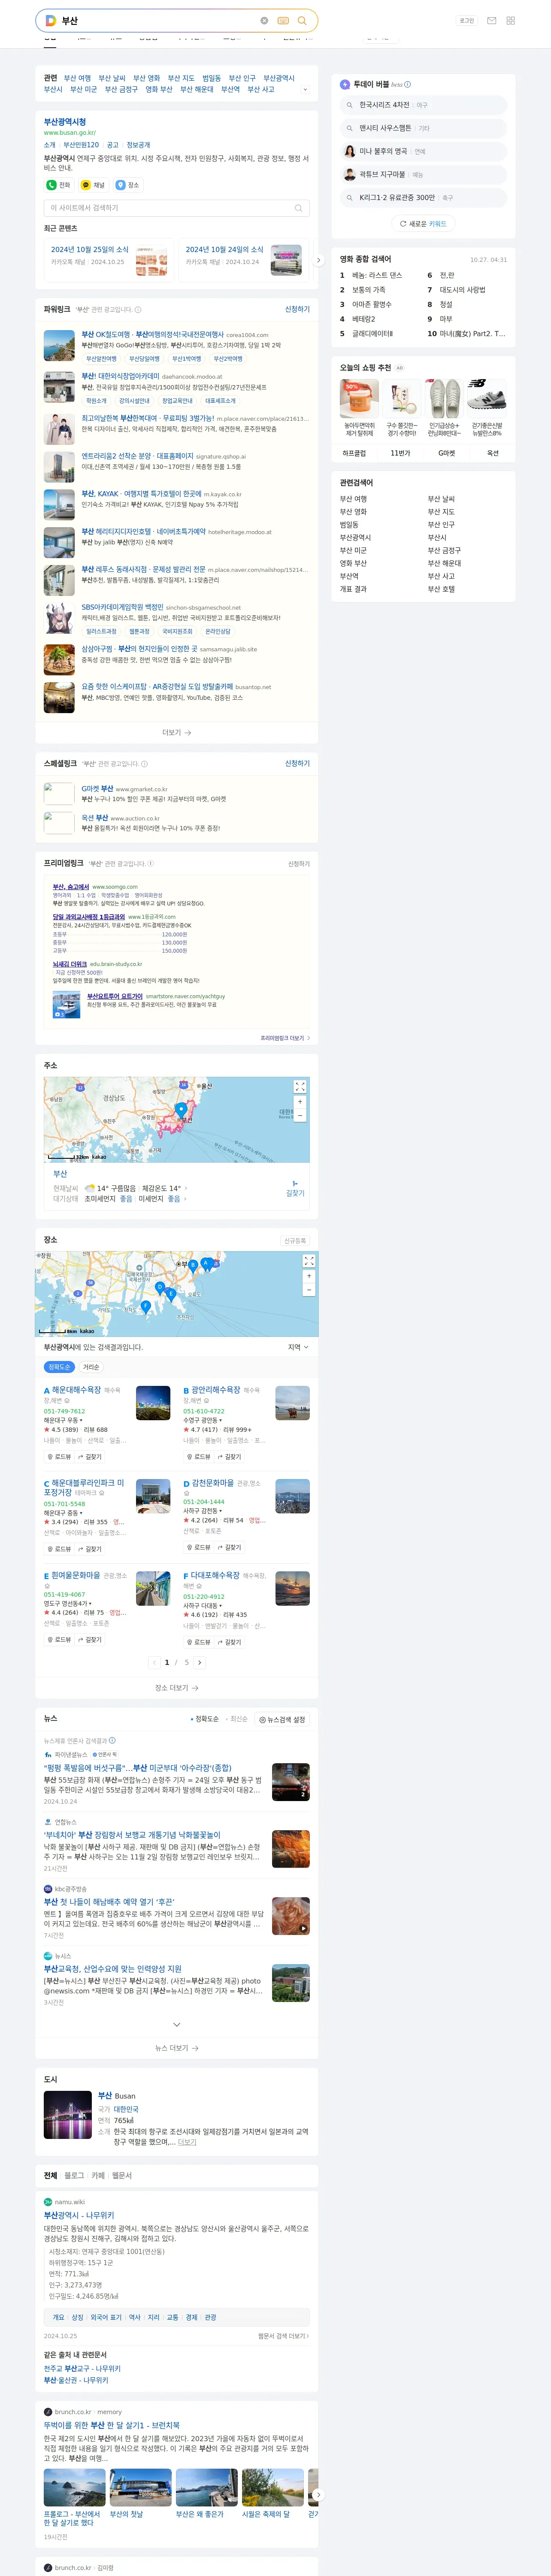The image size is (551, 2576).
Task: Select the 웹문서 tab
Action: (x=121, y=2176)
